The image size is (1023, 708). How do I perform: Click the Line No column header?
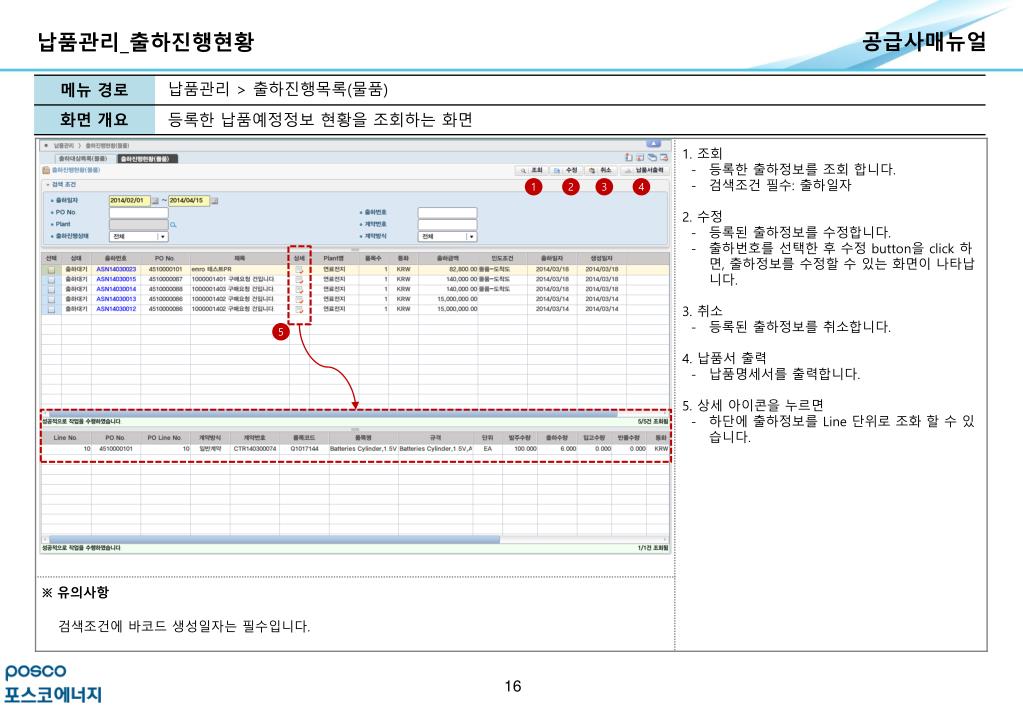click(x=65, y=438)
